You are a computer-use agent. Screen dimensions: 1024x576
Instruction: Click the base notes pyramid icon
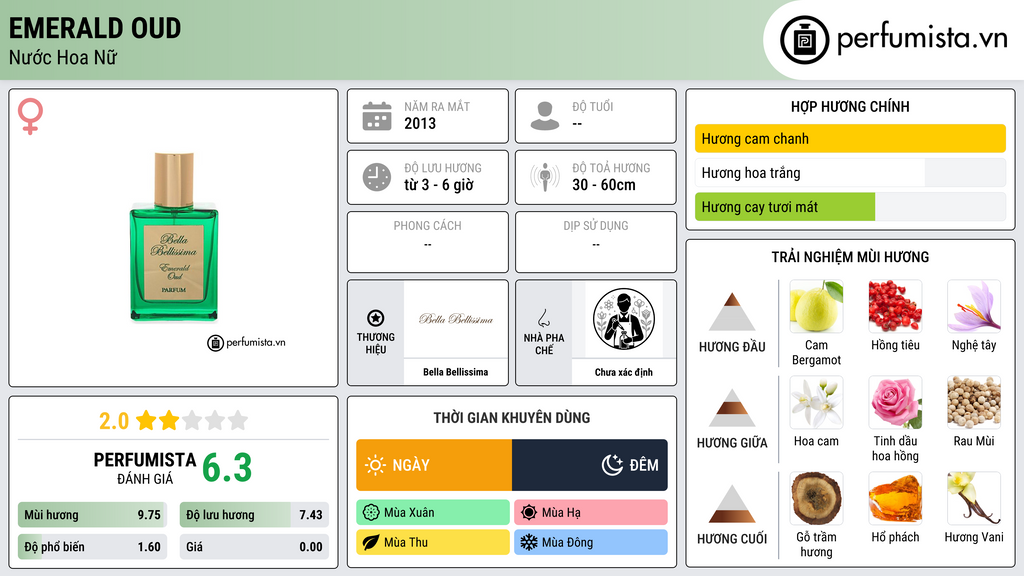pyautogui.click(x=732, y=504)
